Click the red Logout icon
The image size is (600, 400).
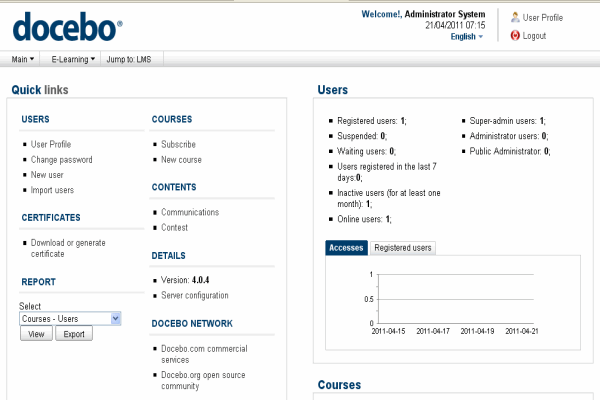coord(515,35)
